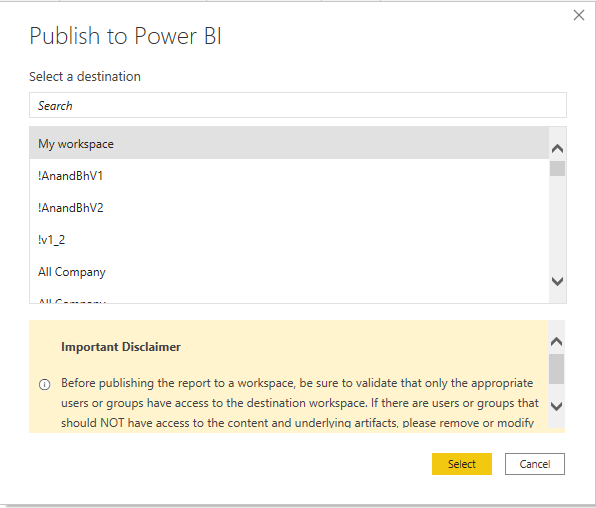Click the disclaimer scroll up arrow

coord(556,341)
